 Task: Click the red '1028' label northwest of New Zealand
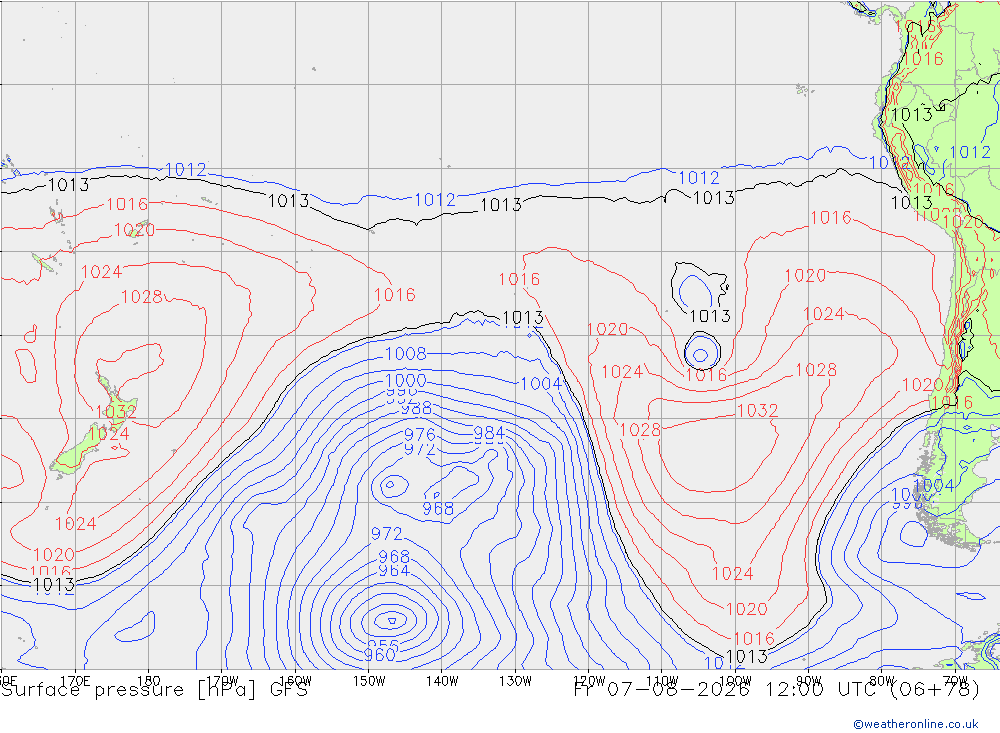click(x=142, y=297)
